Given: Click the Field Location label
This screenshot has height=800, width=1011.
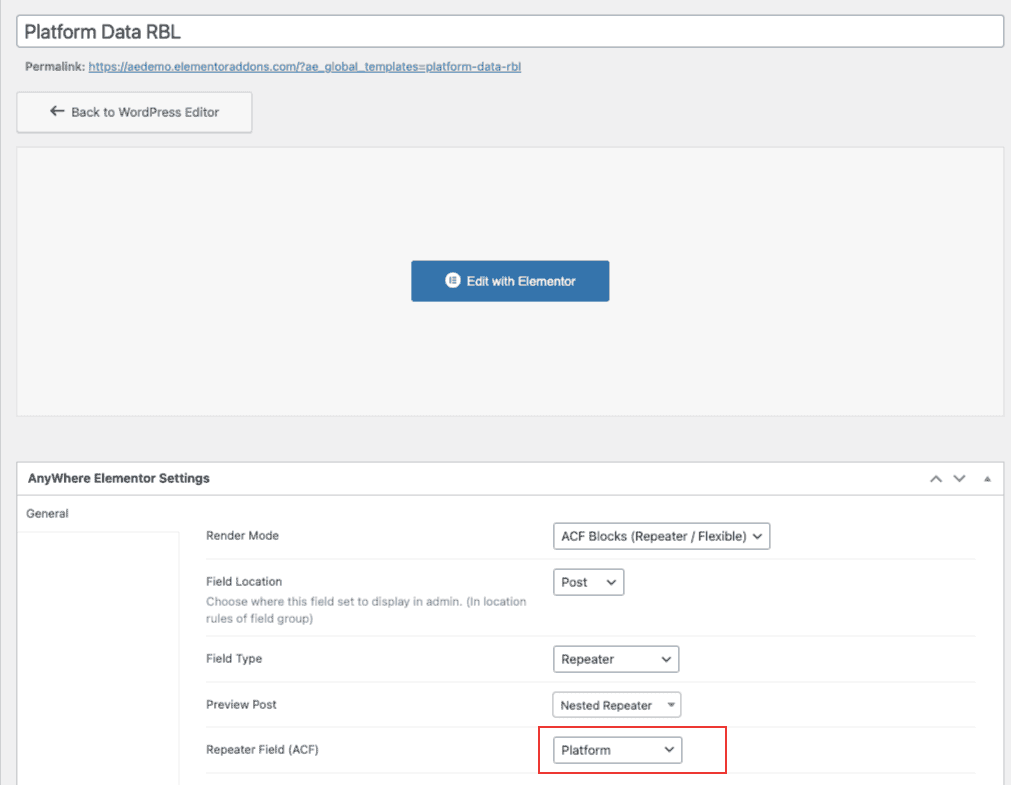Looking at the screenshot, I should click(x=244, y=581).
